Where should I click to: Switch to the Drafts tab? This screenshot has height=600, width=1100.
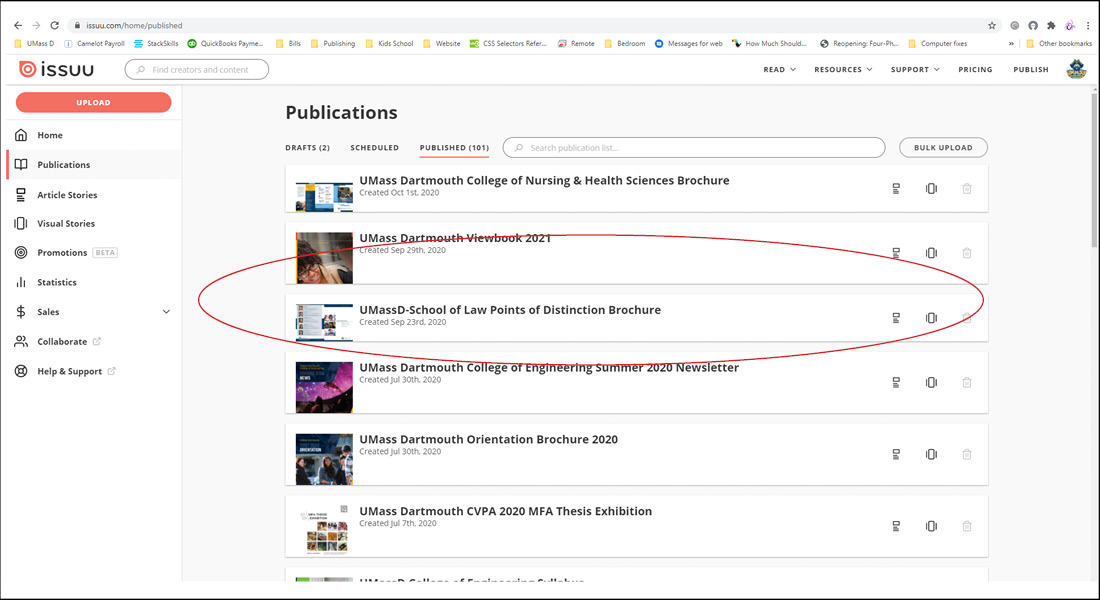(307, 148)
